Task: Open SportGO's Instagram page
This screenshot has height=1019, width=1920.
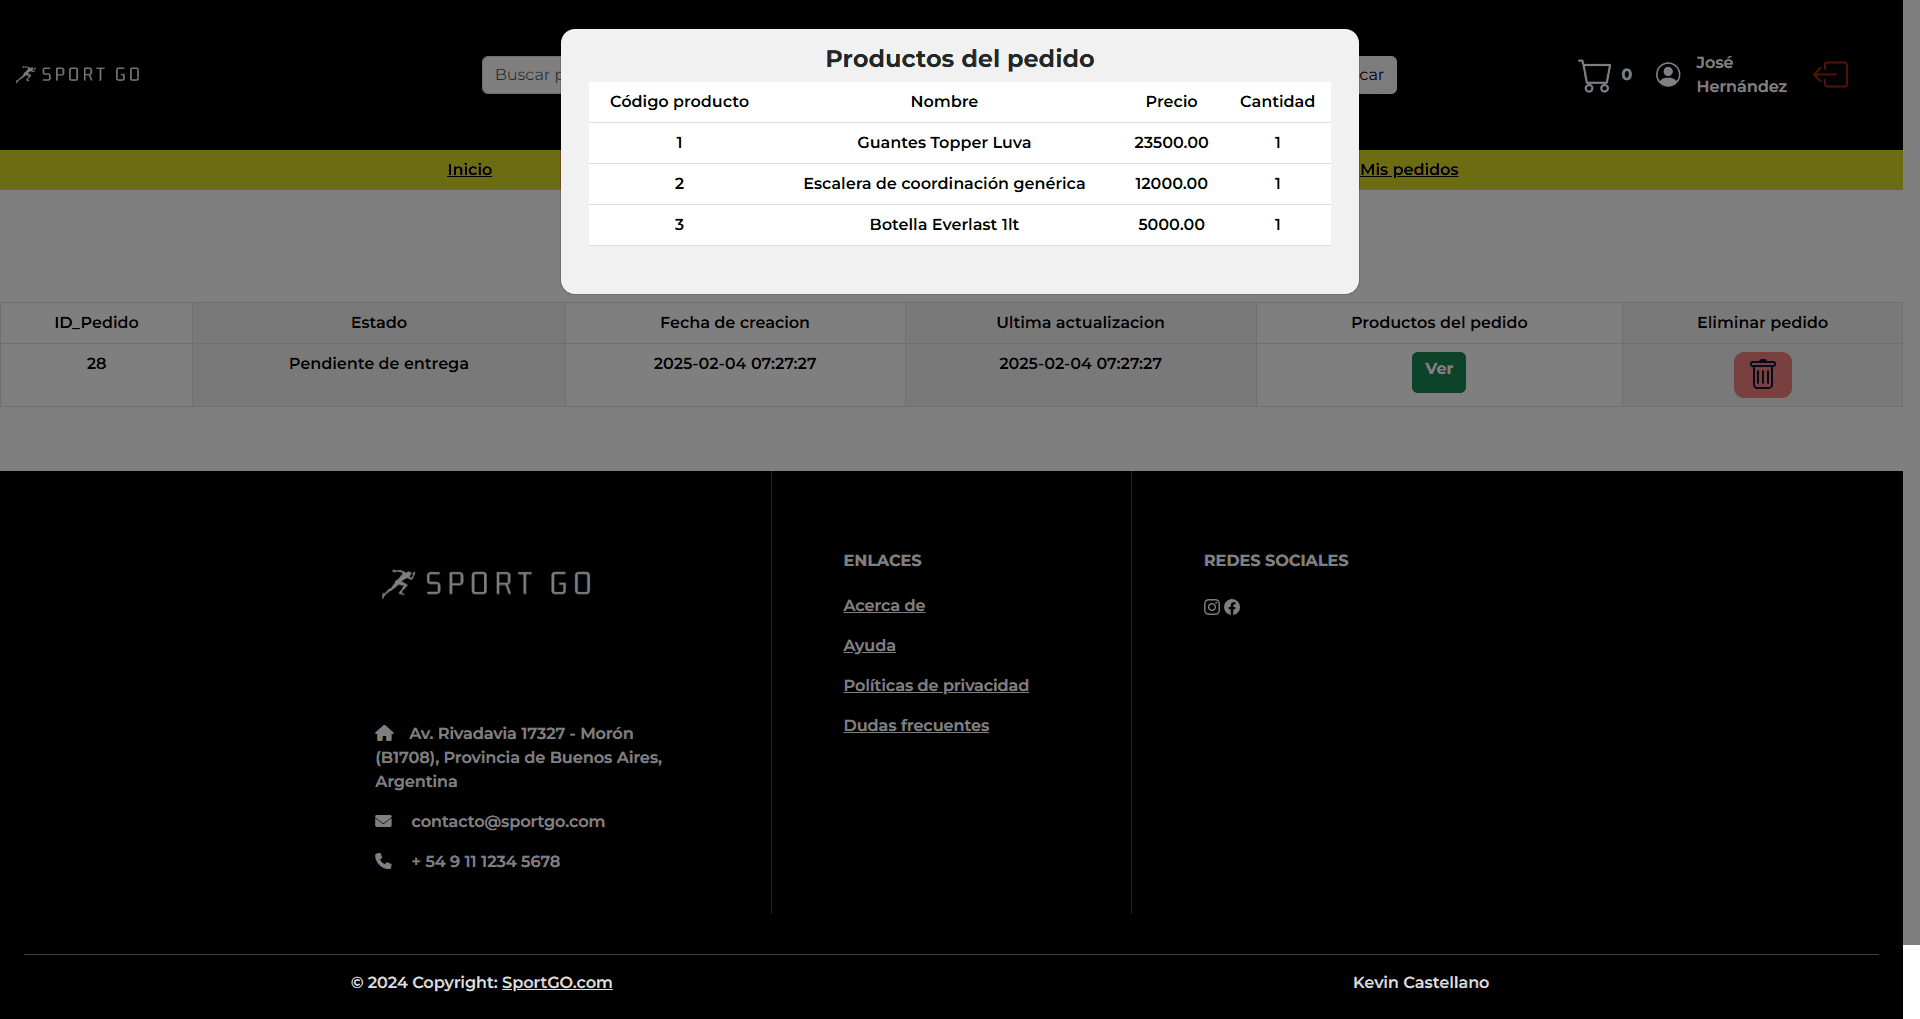Action: point(1211,607)
